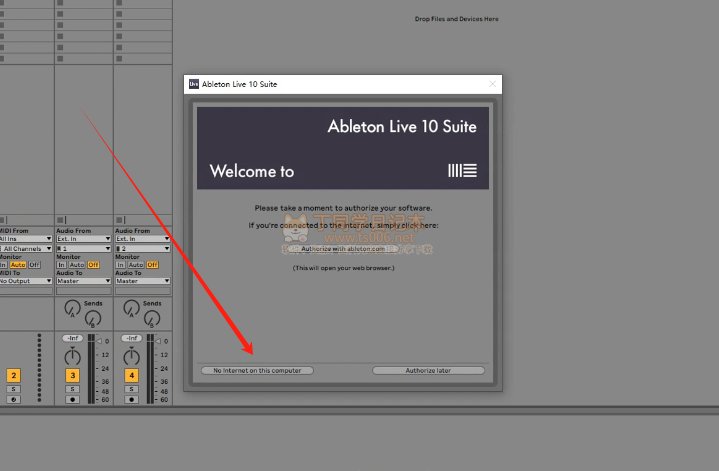Arm track 4 for recording
Screen dimensions: 719x471
(131, 399)
